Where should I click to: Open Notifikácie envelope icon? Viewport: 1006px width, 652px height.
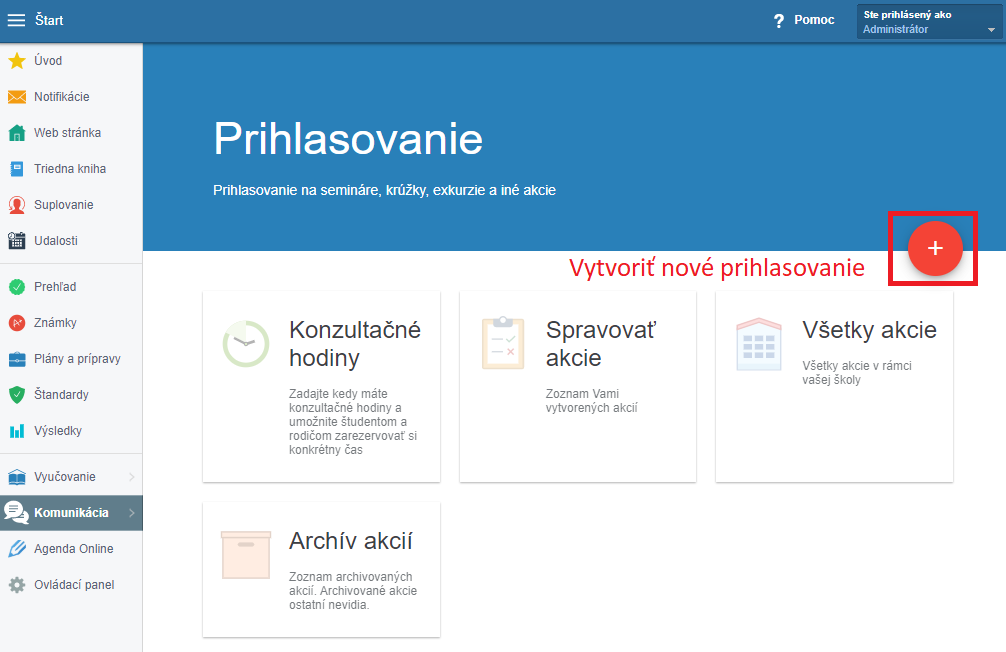[17, 97]
